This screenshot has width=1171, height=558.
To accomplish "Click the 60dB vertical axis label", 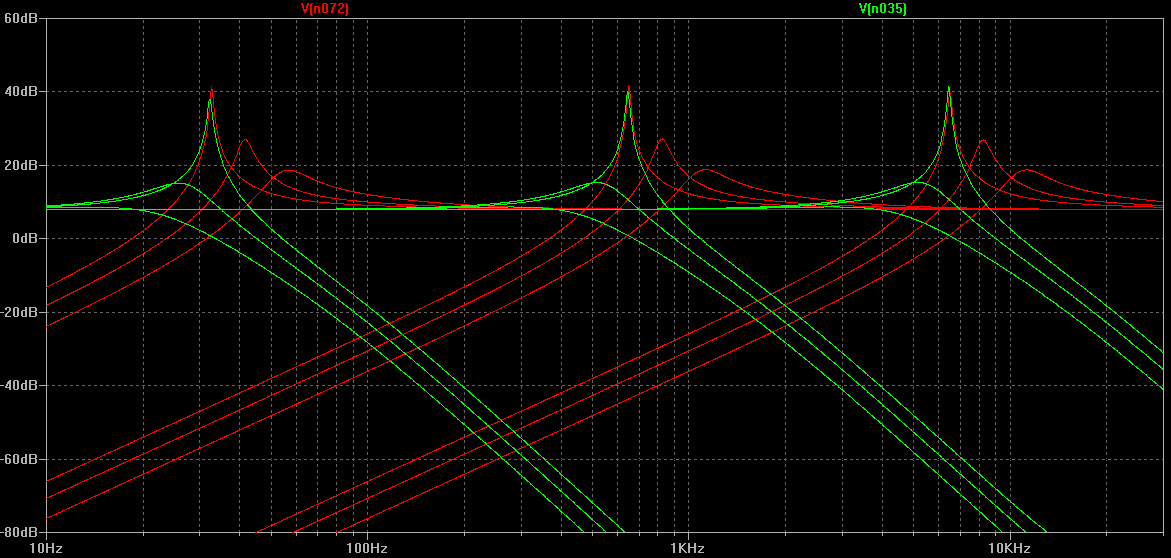I will pos(20,19).
